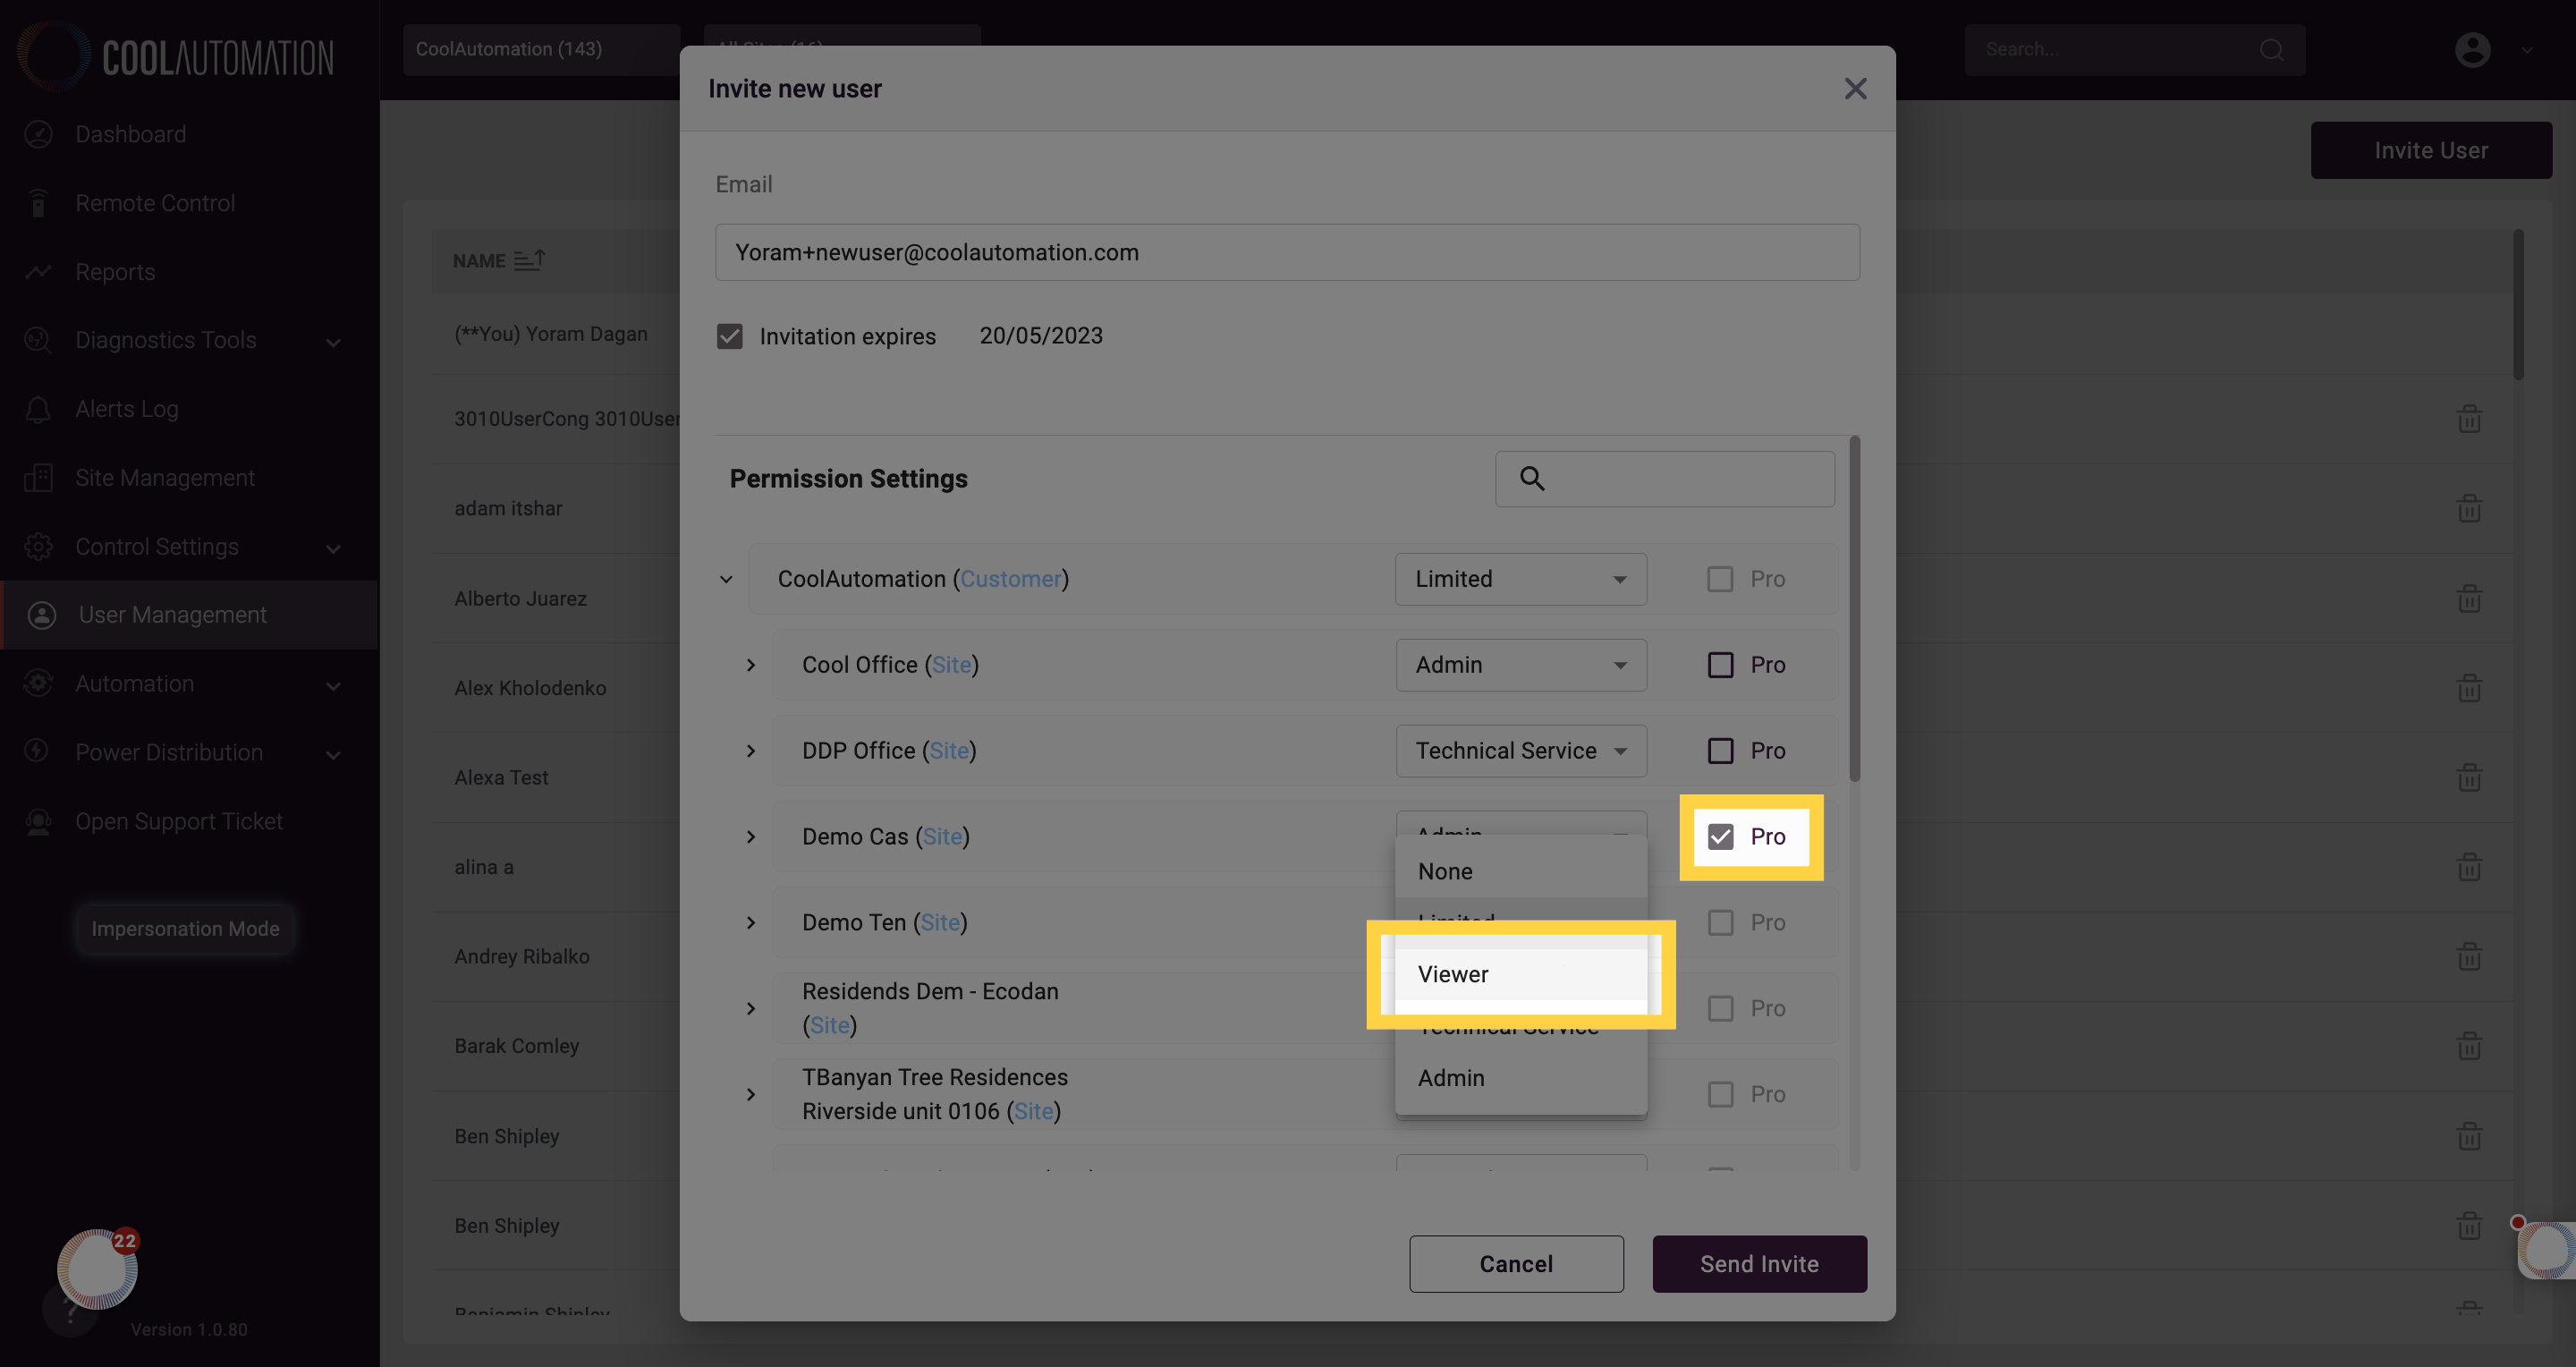Open Remote Control from sidebar icon
This screenshot has width=2576, height=1367.
(x=38, y=203)
